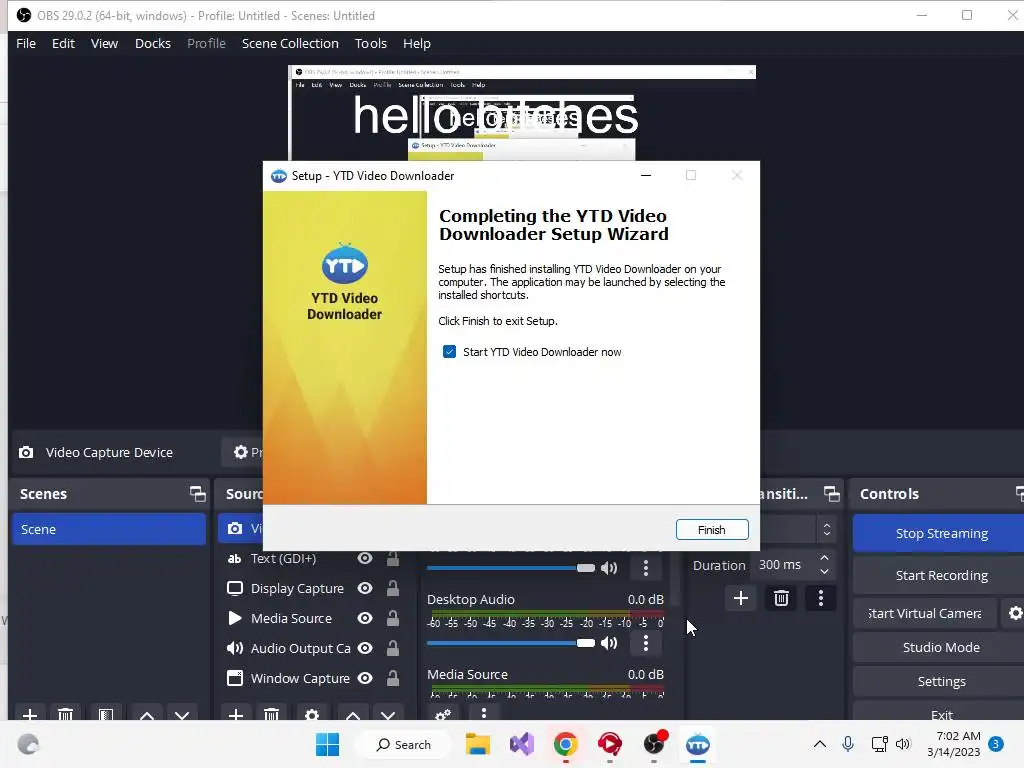Open the Edit menu in OBS

[63, 44]
